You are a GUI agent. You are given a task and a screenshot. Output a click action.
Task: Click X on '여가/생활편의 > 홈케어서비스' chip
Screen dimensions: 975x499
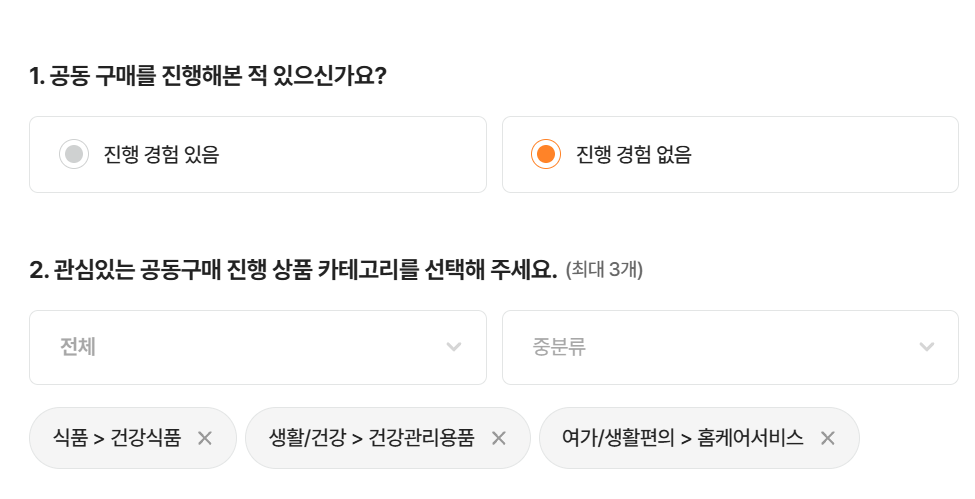click(827, 438)
